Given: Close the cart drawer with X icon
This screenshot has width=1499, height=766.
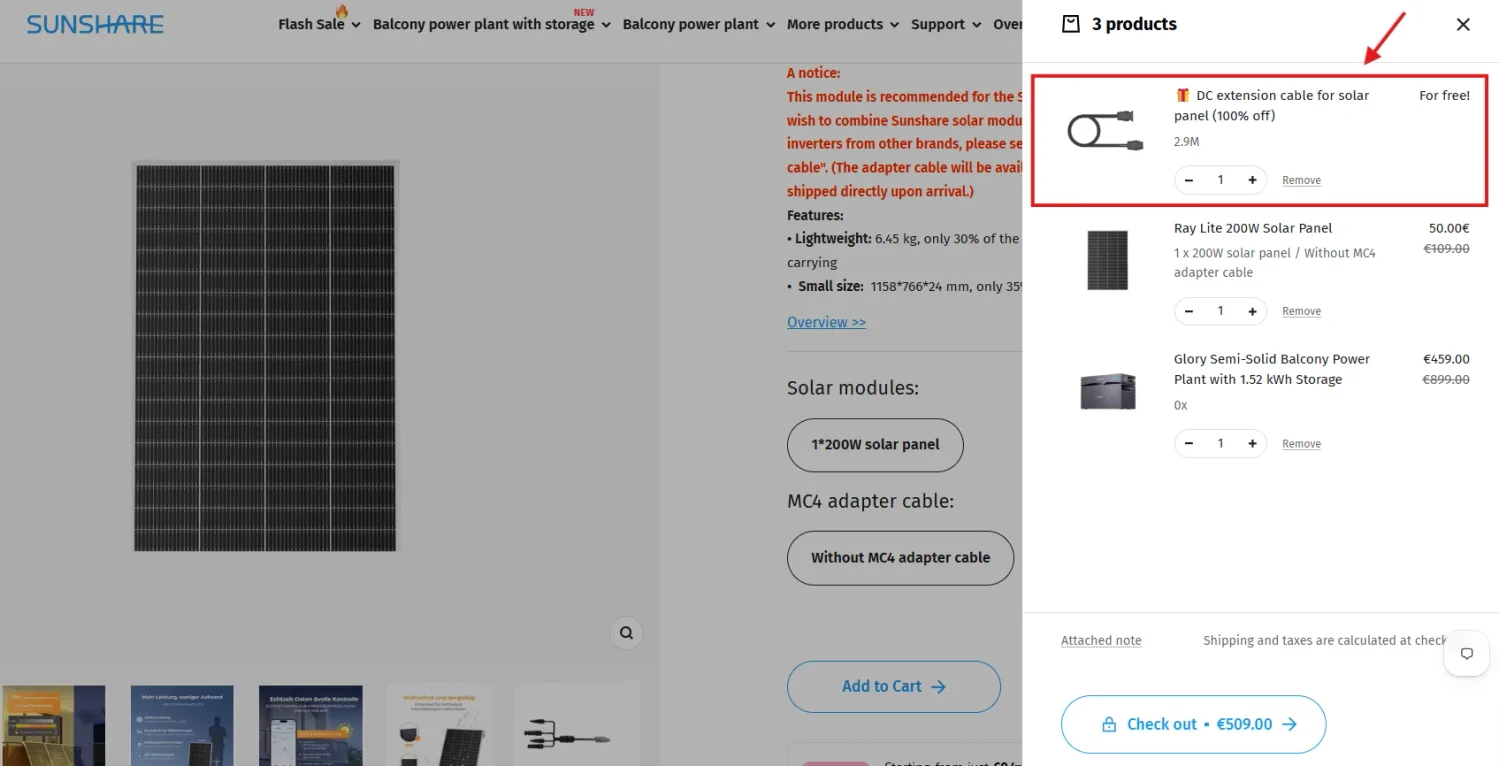Looking at the screenshot, I should 1463,24.
